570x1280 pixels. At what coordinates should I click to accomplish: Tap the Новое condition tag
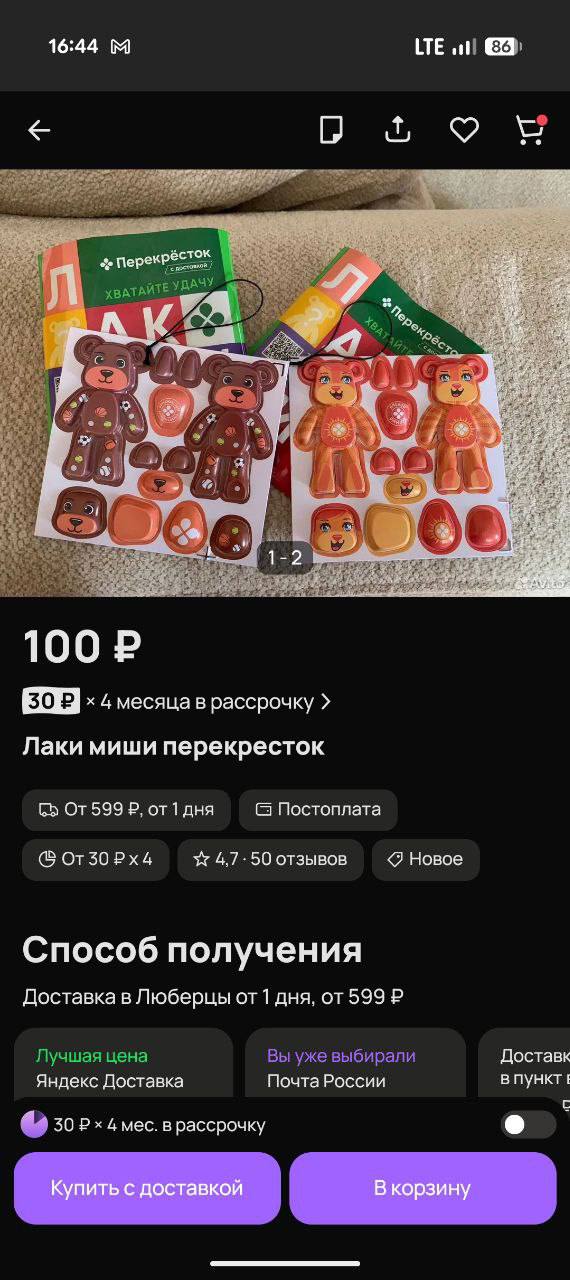point(426,859)
